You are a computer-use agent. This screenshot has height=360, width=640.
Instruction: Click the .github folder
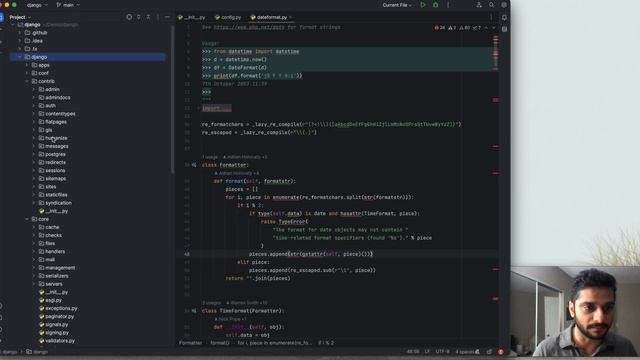click(36, 33)
